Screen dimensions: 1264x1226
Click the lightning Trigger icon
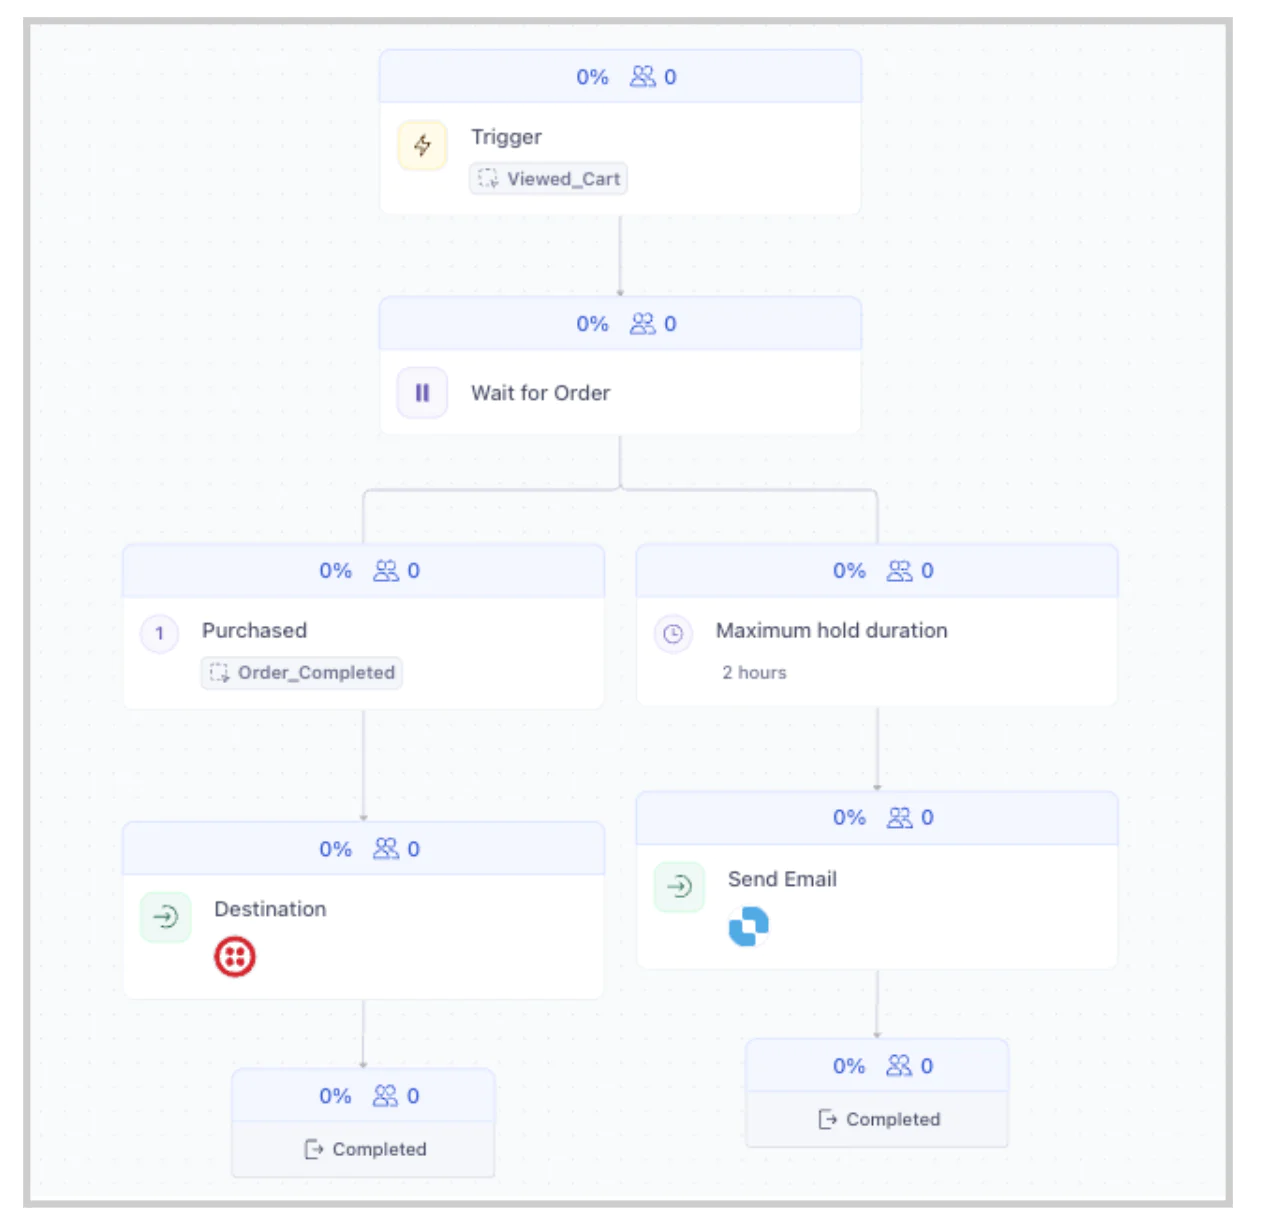pos(421,144)
